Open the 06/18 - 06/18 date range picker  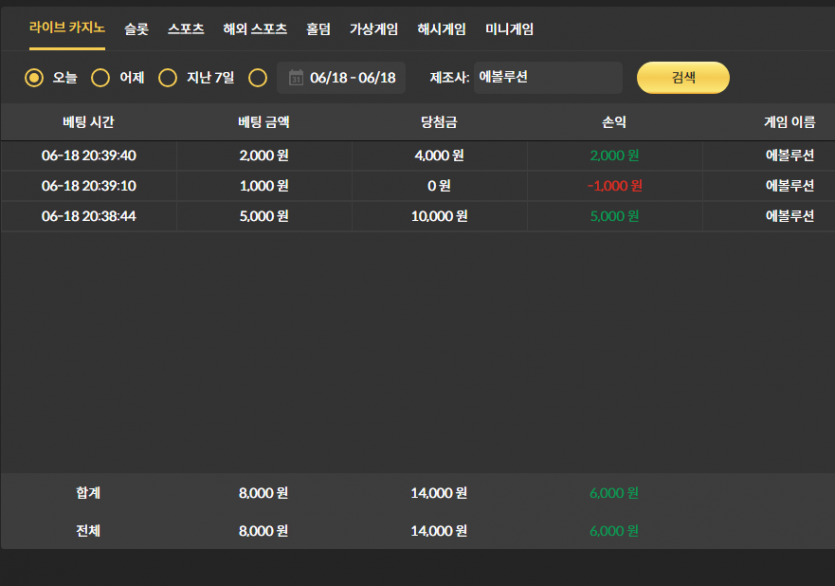(x=341, y=78)
